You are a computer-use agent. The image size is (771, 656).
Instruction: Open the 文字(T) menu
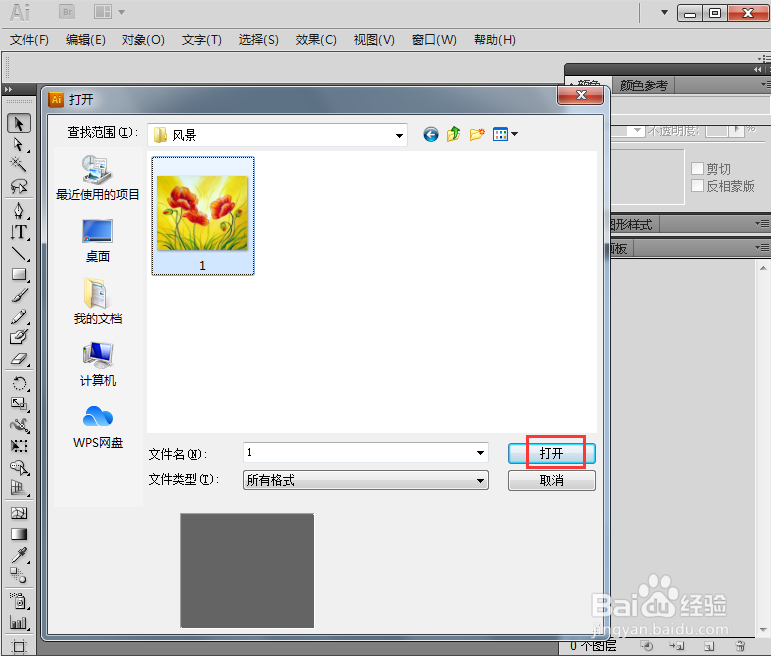click(x=202, y=40)
